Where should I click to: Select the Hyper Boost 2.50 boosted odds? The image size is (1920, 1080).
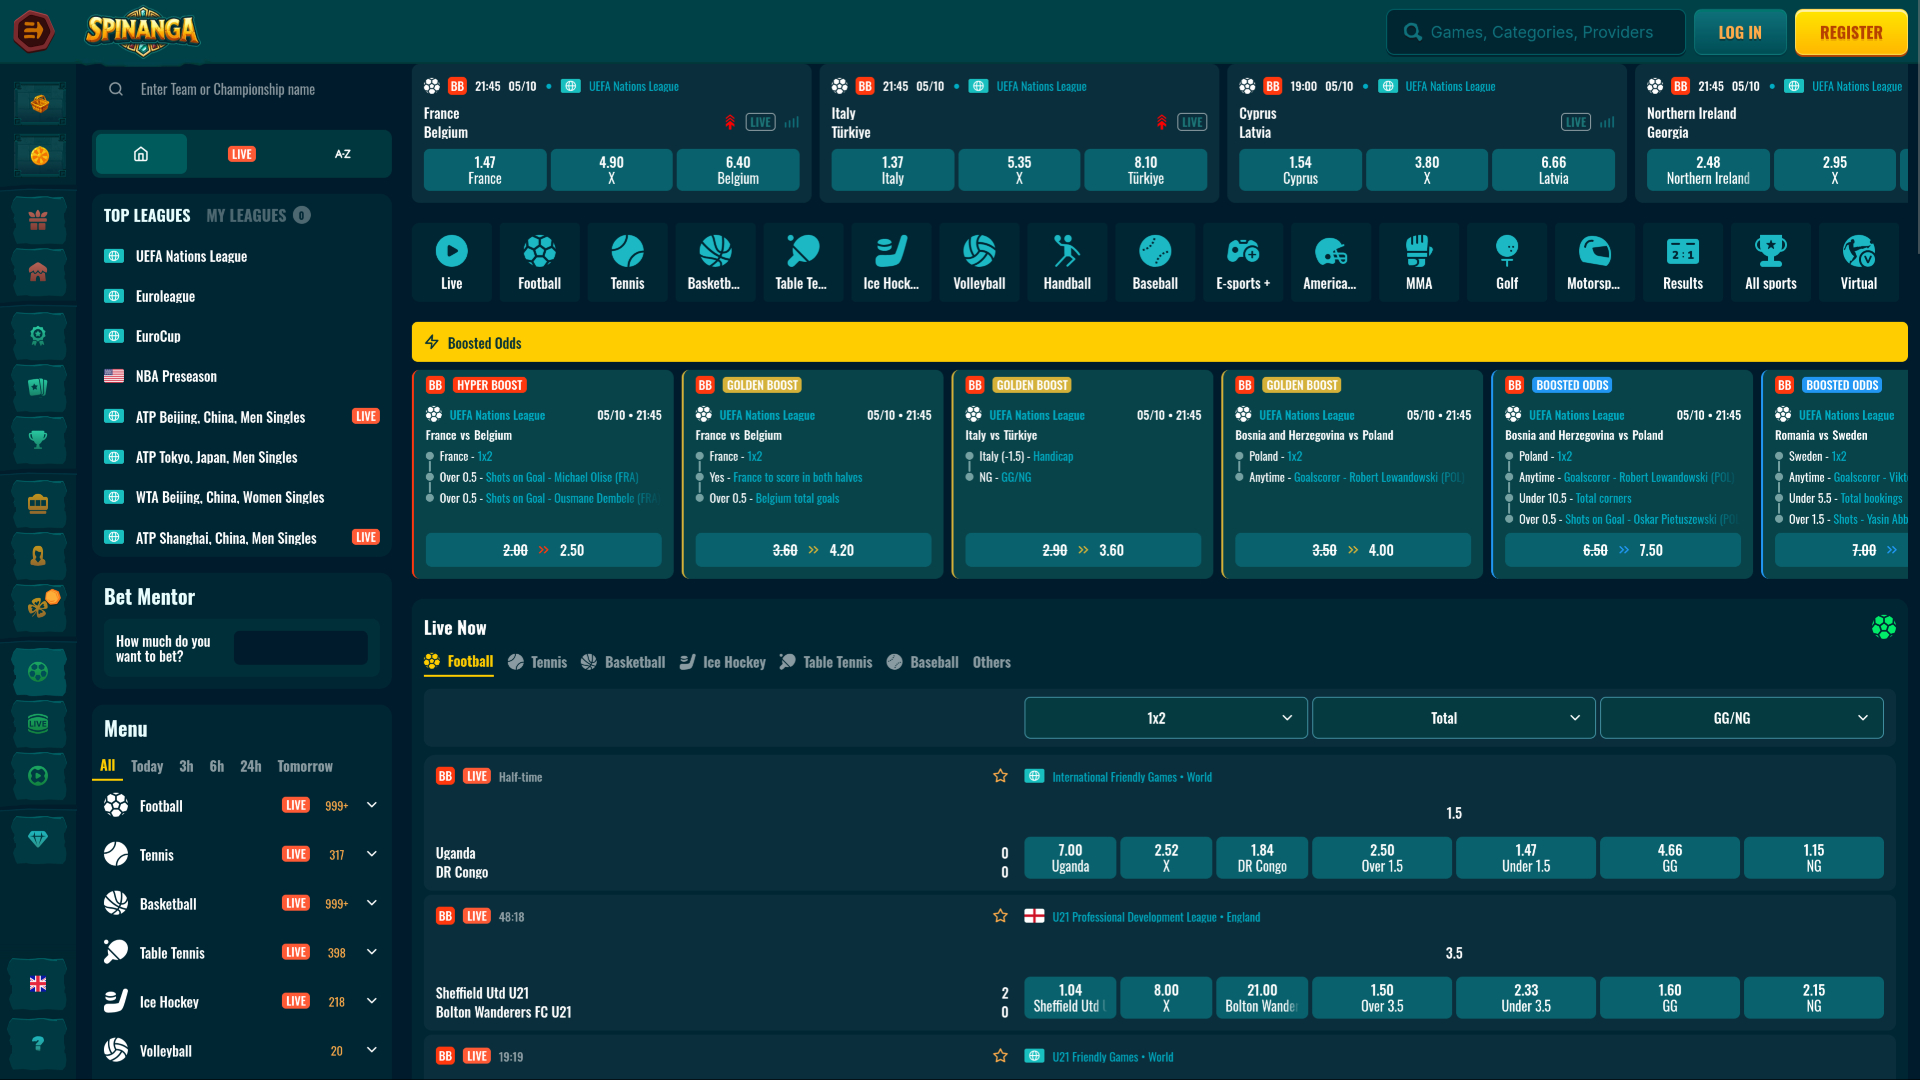pyautogui.click(x=543, y=550)
